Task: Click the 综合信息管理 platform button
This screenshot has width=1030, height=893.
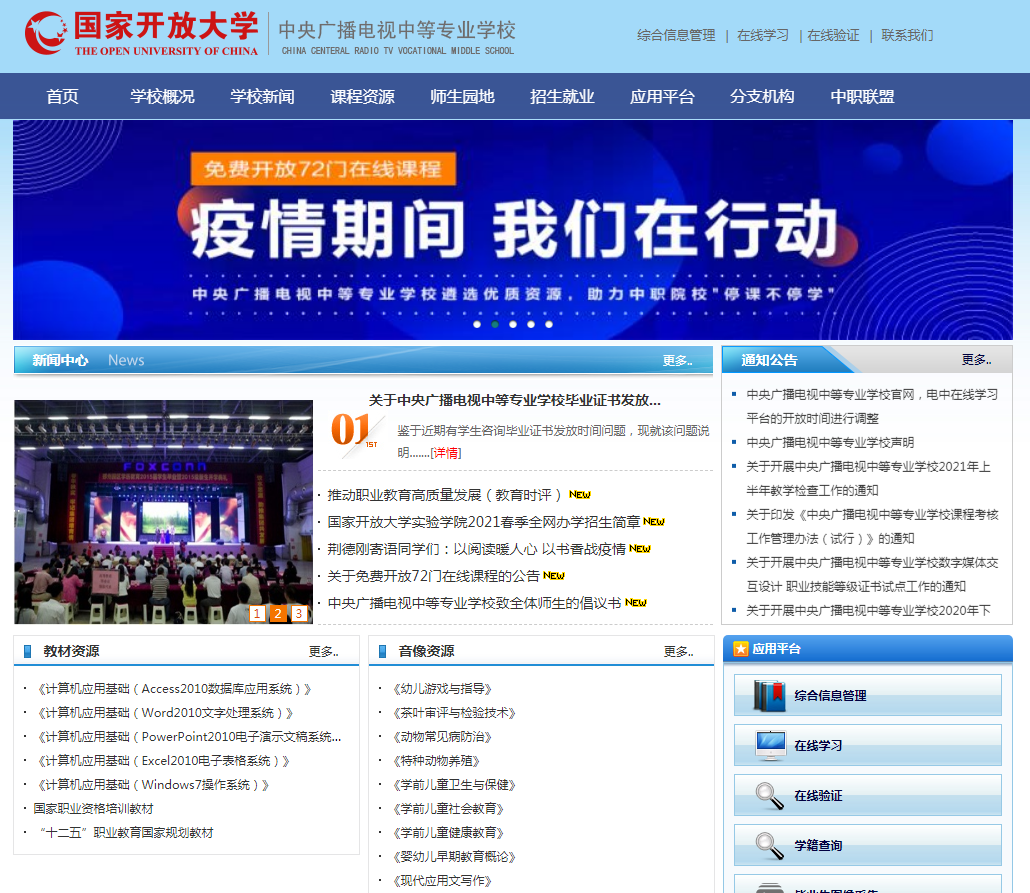Action: click(868, 695)
